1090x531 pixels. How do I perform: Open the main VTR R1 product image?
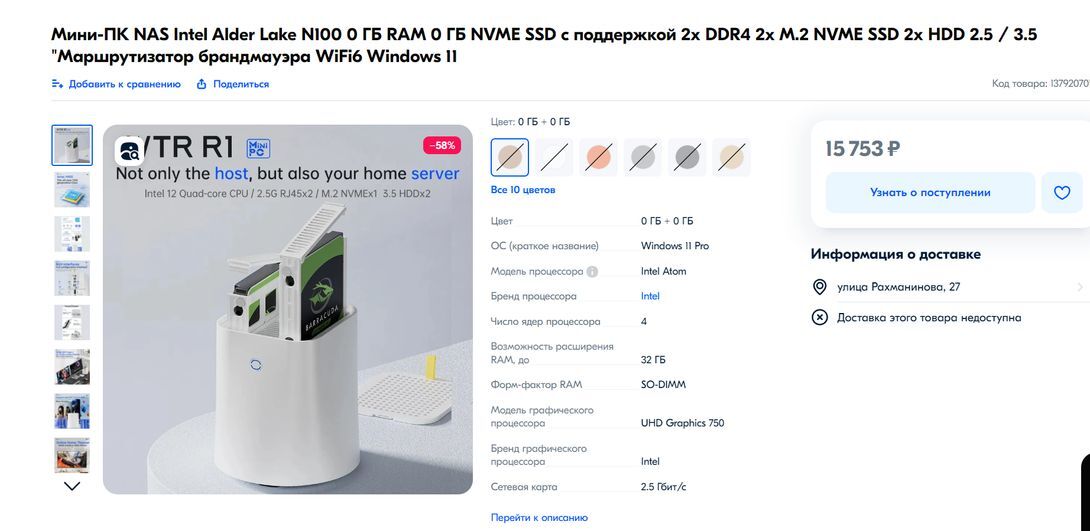pos(288,309)
